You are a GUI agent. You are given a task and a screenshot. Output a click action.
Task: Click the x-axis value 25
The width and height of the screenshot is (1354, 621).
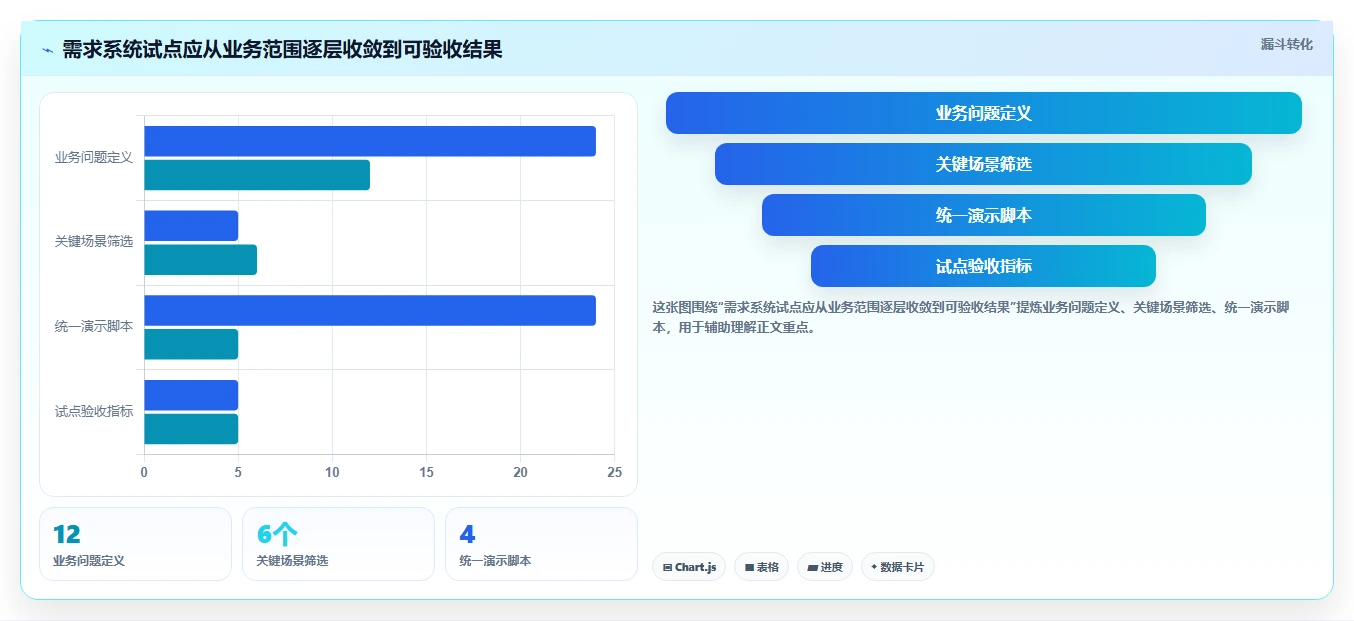[614, 472]
